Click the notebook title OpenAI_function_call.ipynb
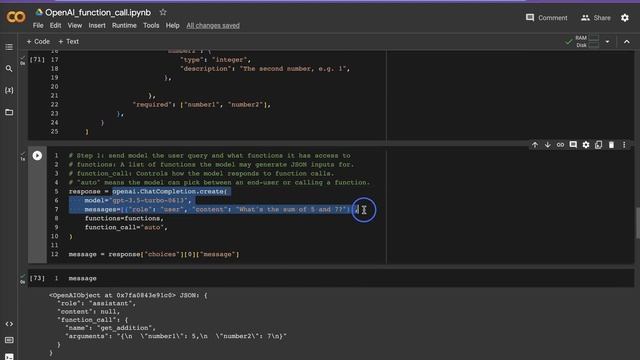Image resolution: width=640 pixels, height=360 pixels. click(x=98, y=13)
